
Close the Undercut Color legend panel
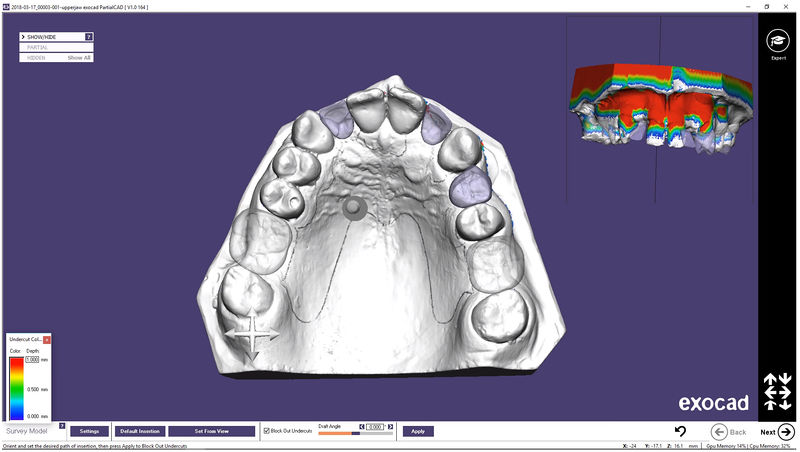click(x=46, y=339)
